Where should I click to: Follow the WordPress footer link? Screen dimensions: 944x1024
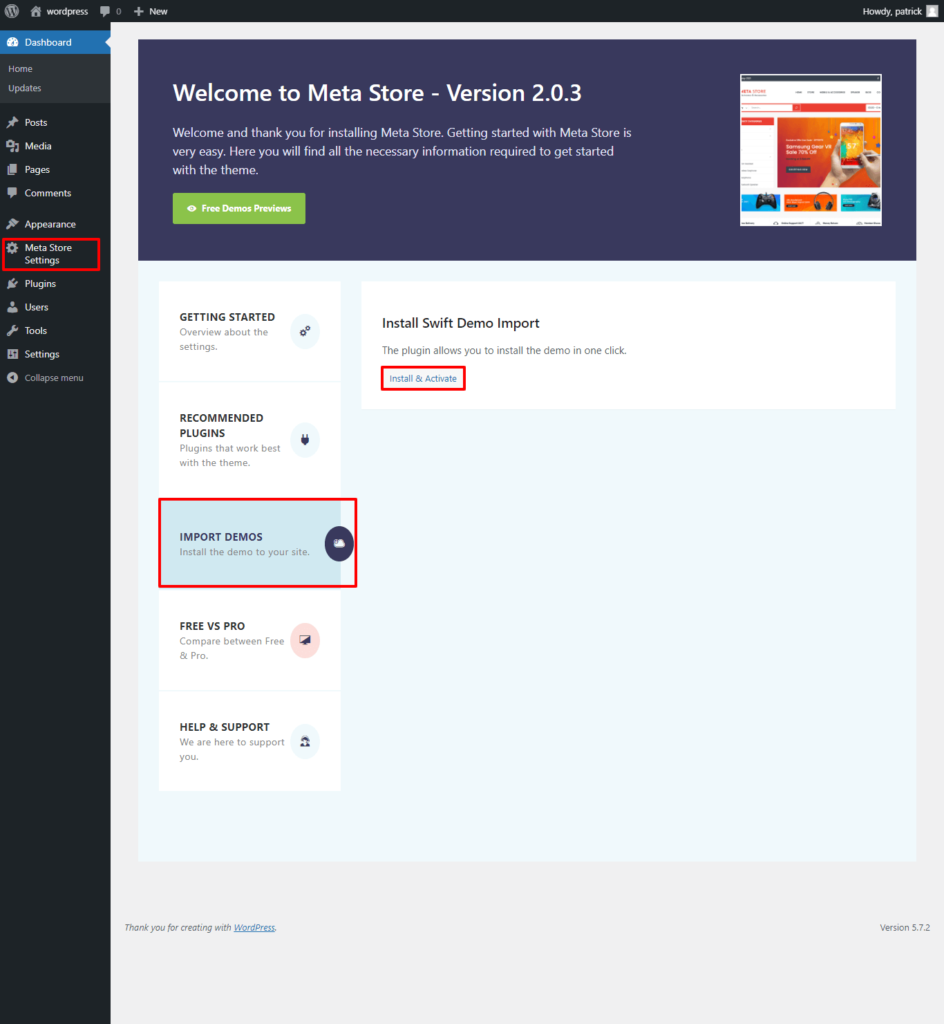click(255, 927)
